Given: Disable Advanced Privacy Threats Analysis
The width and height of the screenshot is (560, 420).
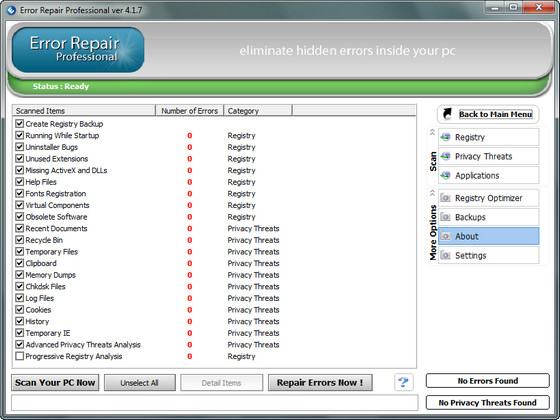Looking at the screenshot, I should 20,345.
